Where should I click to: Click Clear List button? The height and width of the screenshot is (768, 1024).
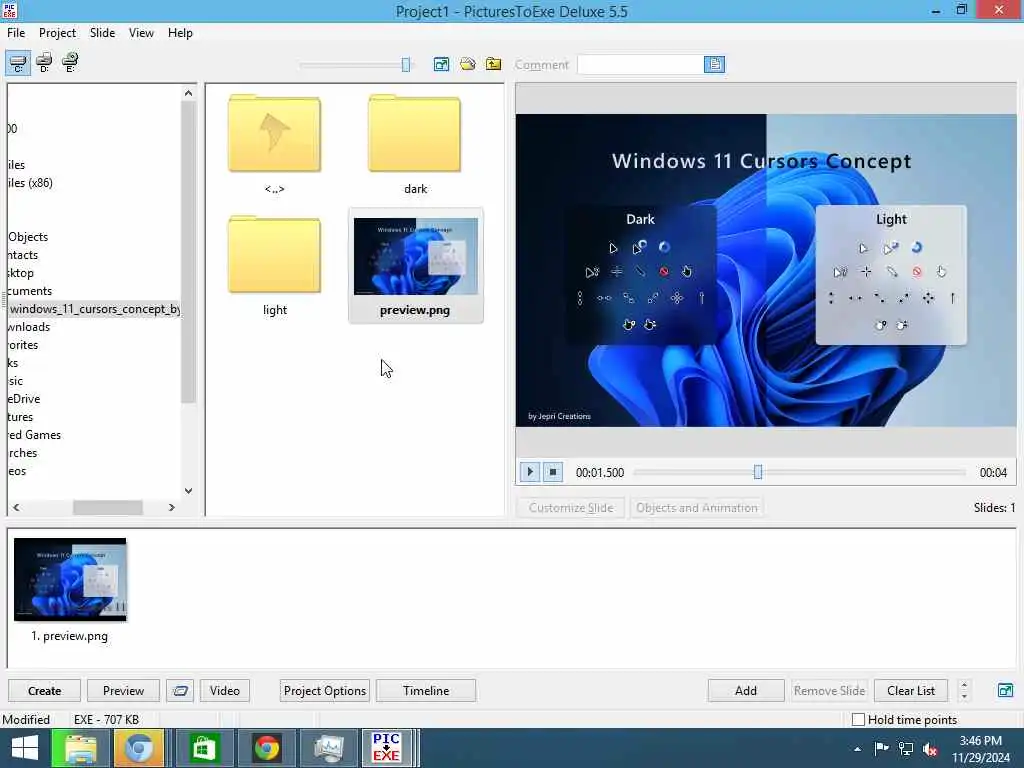coord(911,690)
